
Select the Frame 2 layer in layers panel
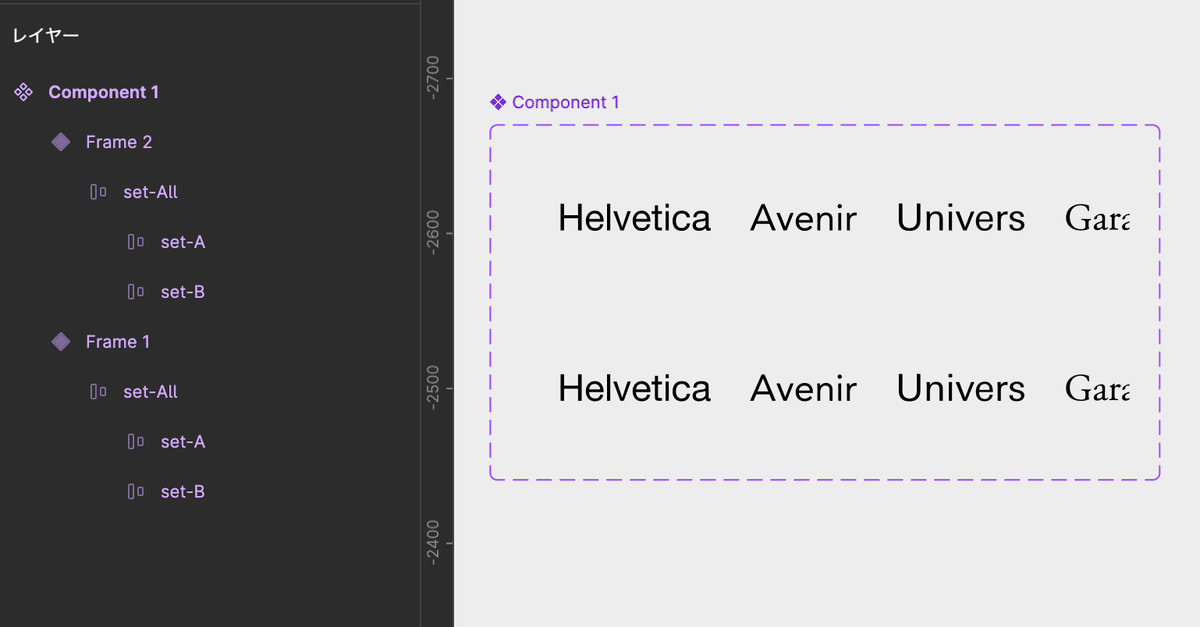tap(119, 142)
